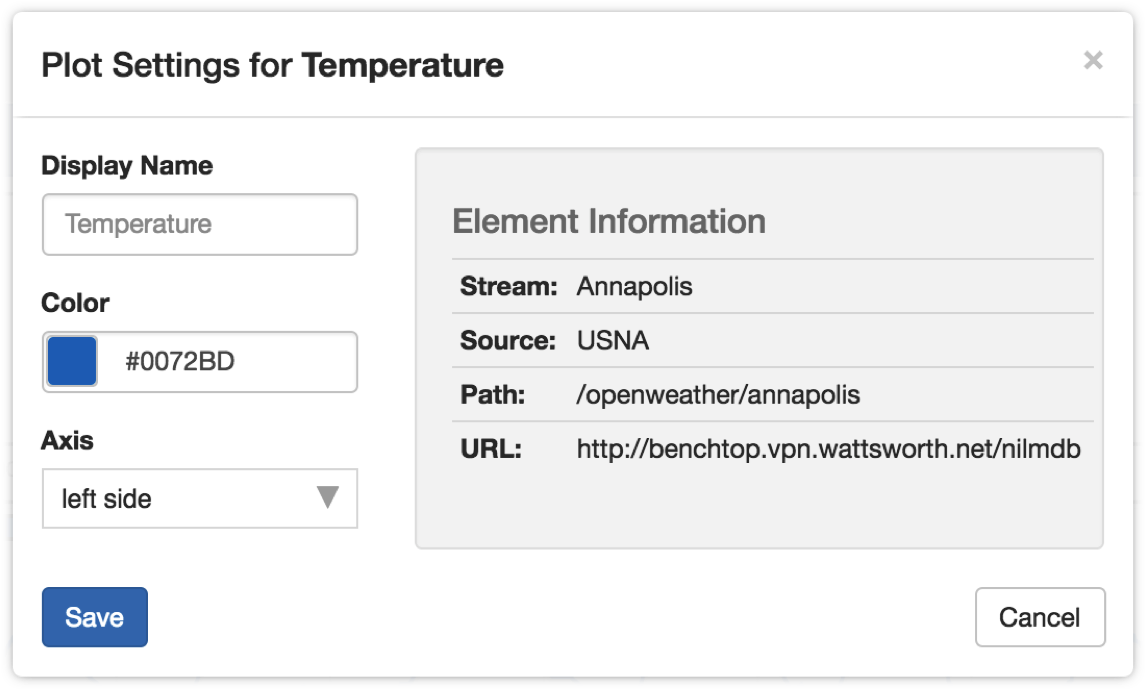Viewport: 1146px width, 690px height.
Task: Click the Annapolis stream value
Action: (x=634, y=286)
